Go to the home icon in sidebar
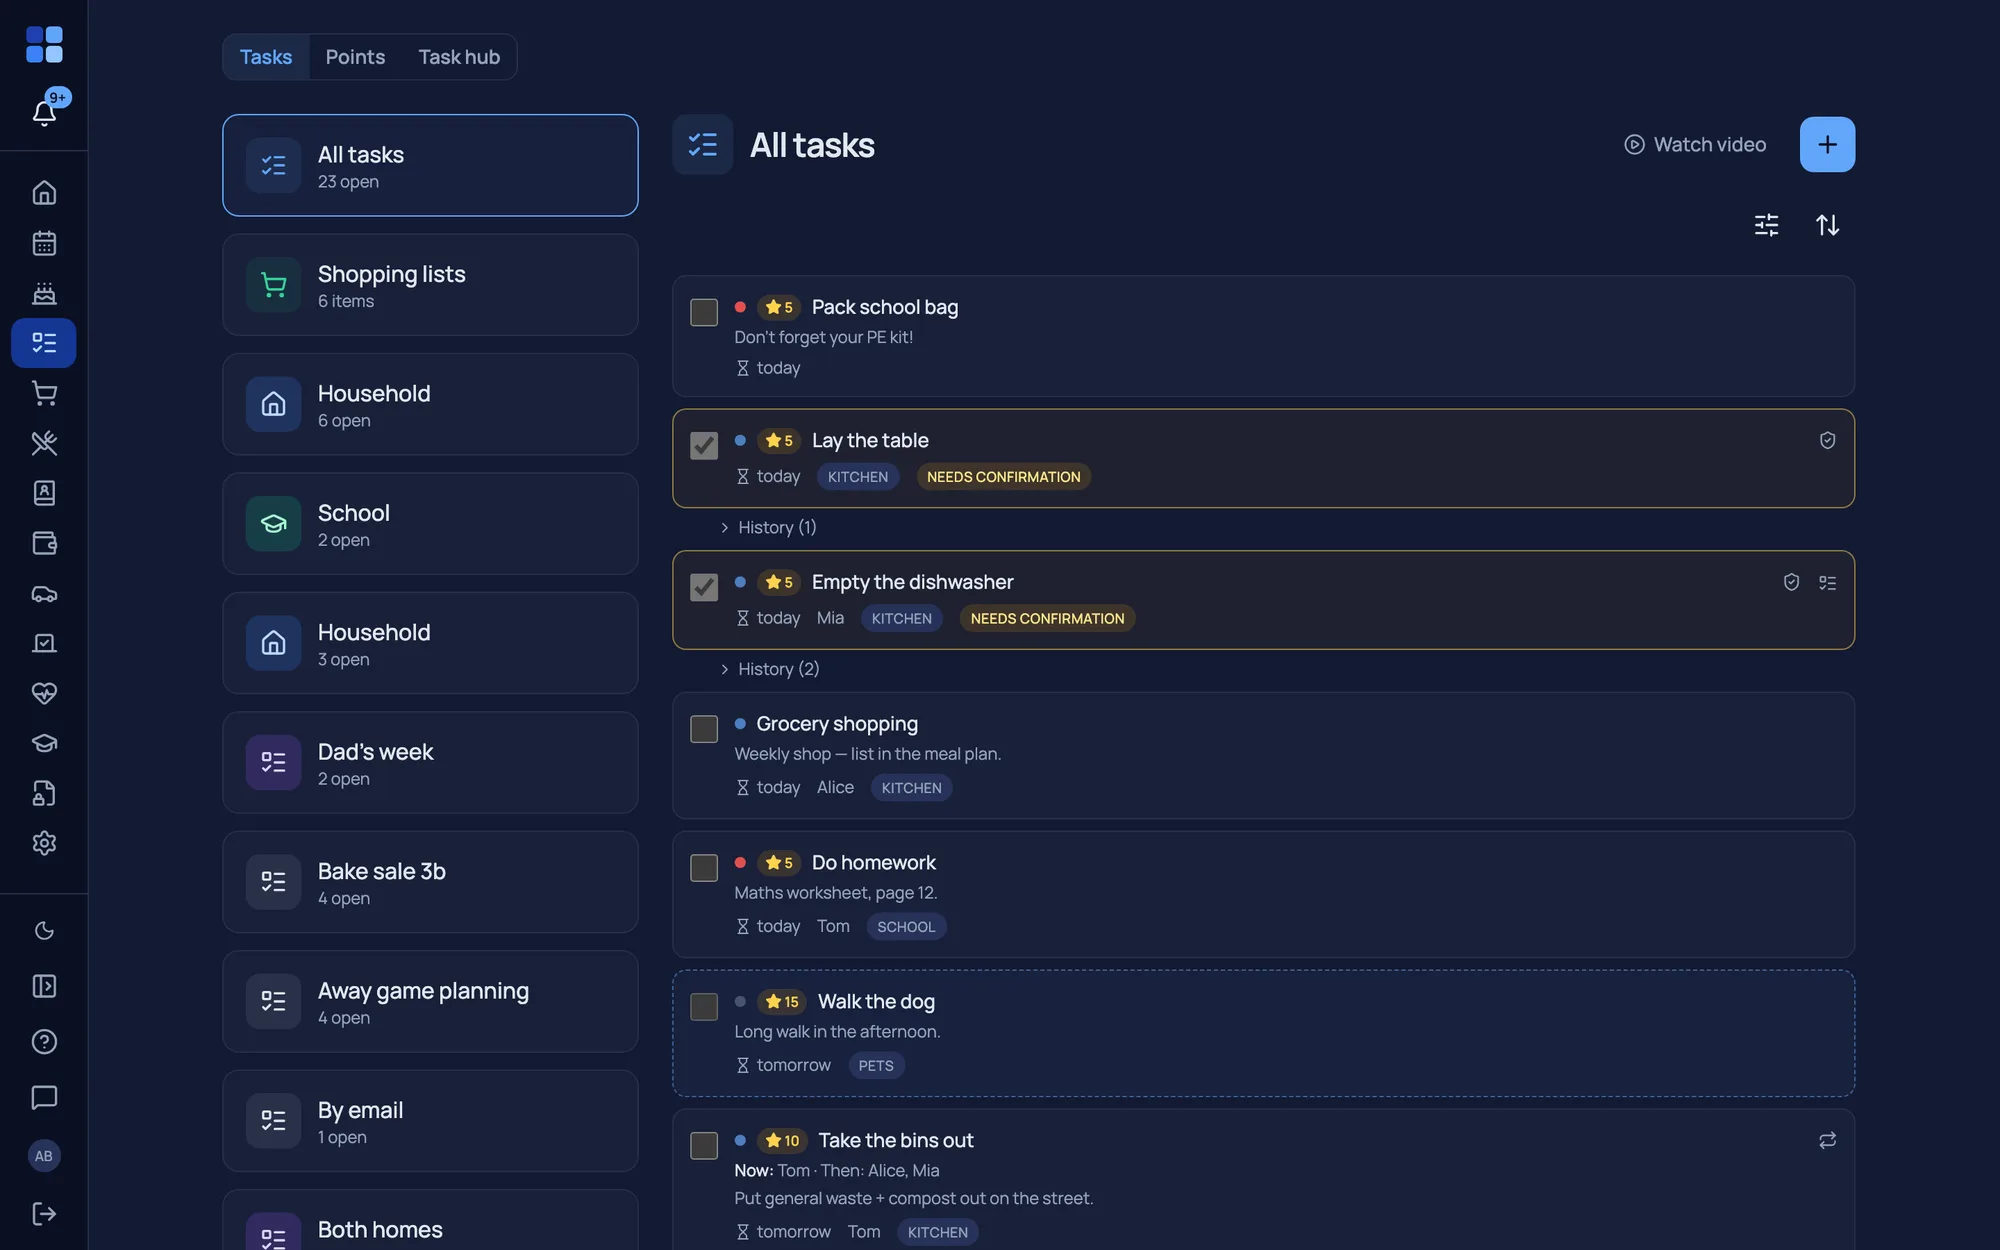 (44, 192)
